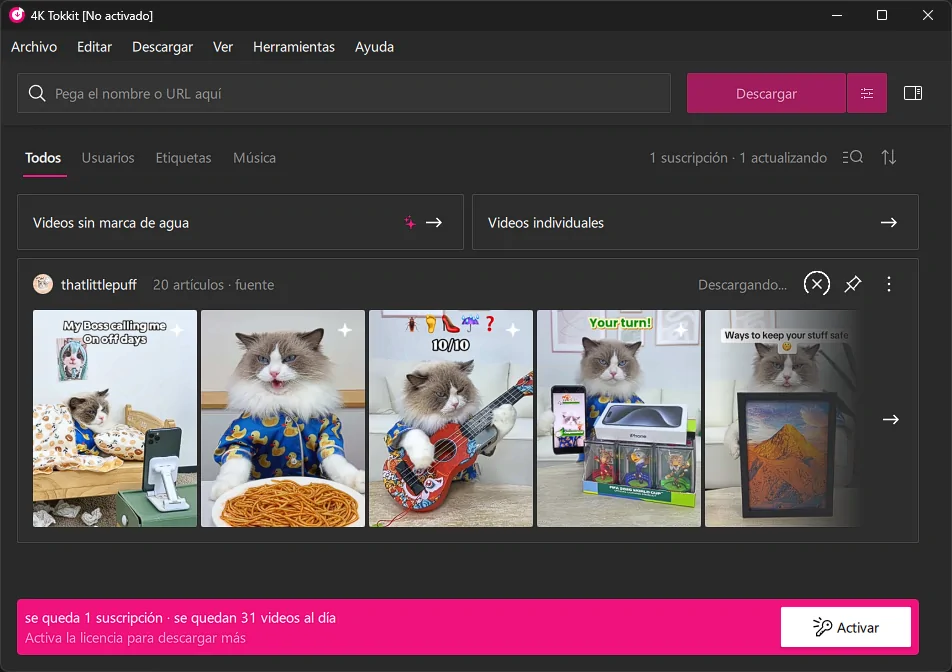Click the search subscriptions list icon
The width and height of the screenshot is (952, 672).
tap(852, 157)
